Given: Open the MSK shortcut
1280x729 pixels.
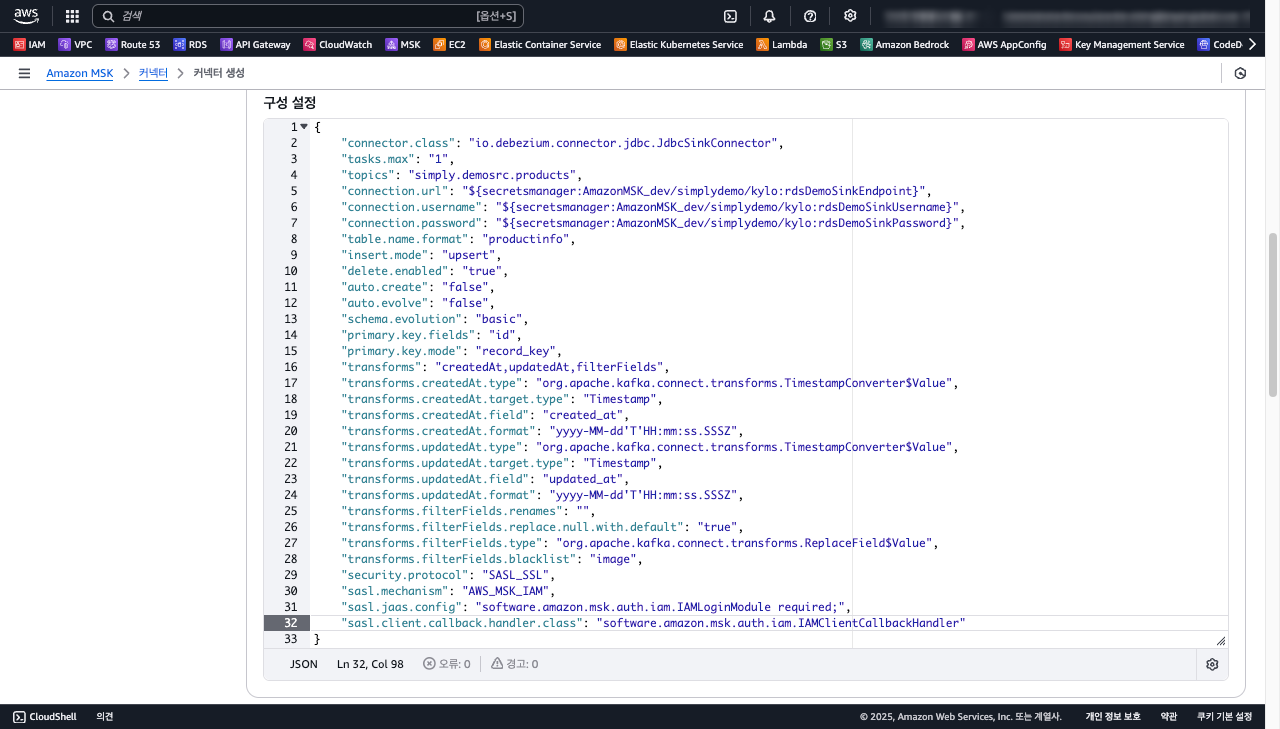Looking at the screenshot, I should coord(402,45).
